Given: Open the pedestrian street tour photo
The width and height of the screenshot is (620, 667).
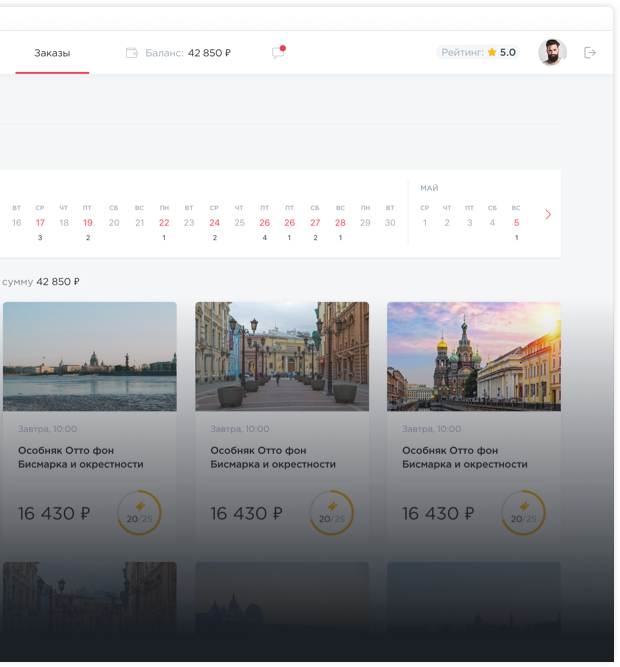Looking at the screenshot, I should tap(282, 356).
